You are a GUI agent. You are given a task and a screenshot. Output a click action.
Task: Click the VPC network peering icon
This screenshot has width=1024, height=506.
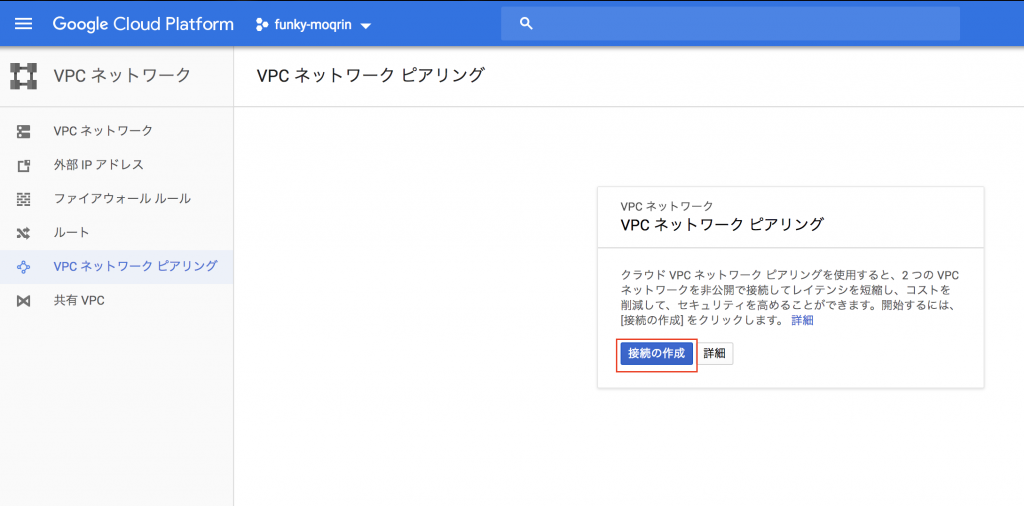coord(24,267)
